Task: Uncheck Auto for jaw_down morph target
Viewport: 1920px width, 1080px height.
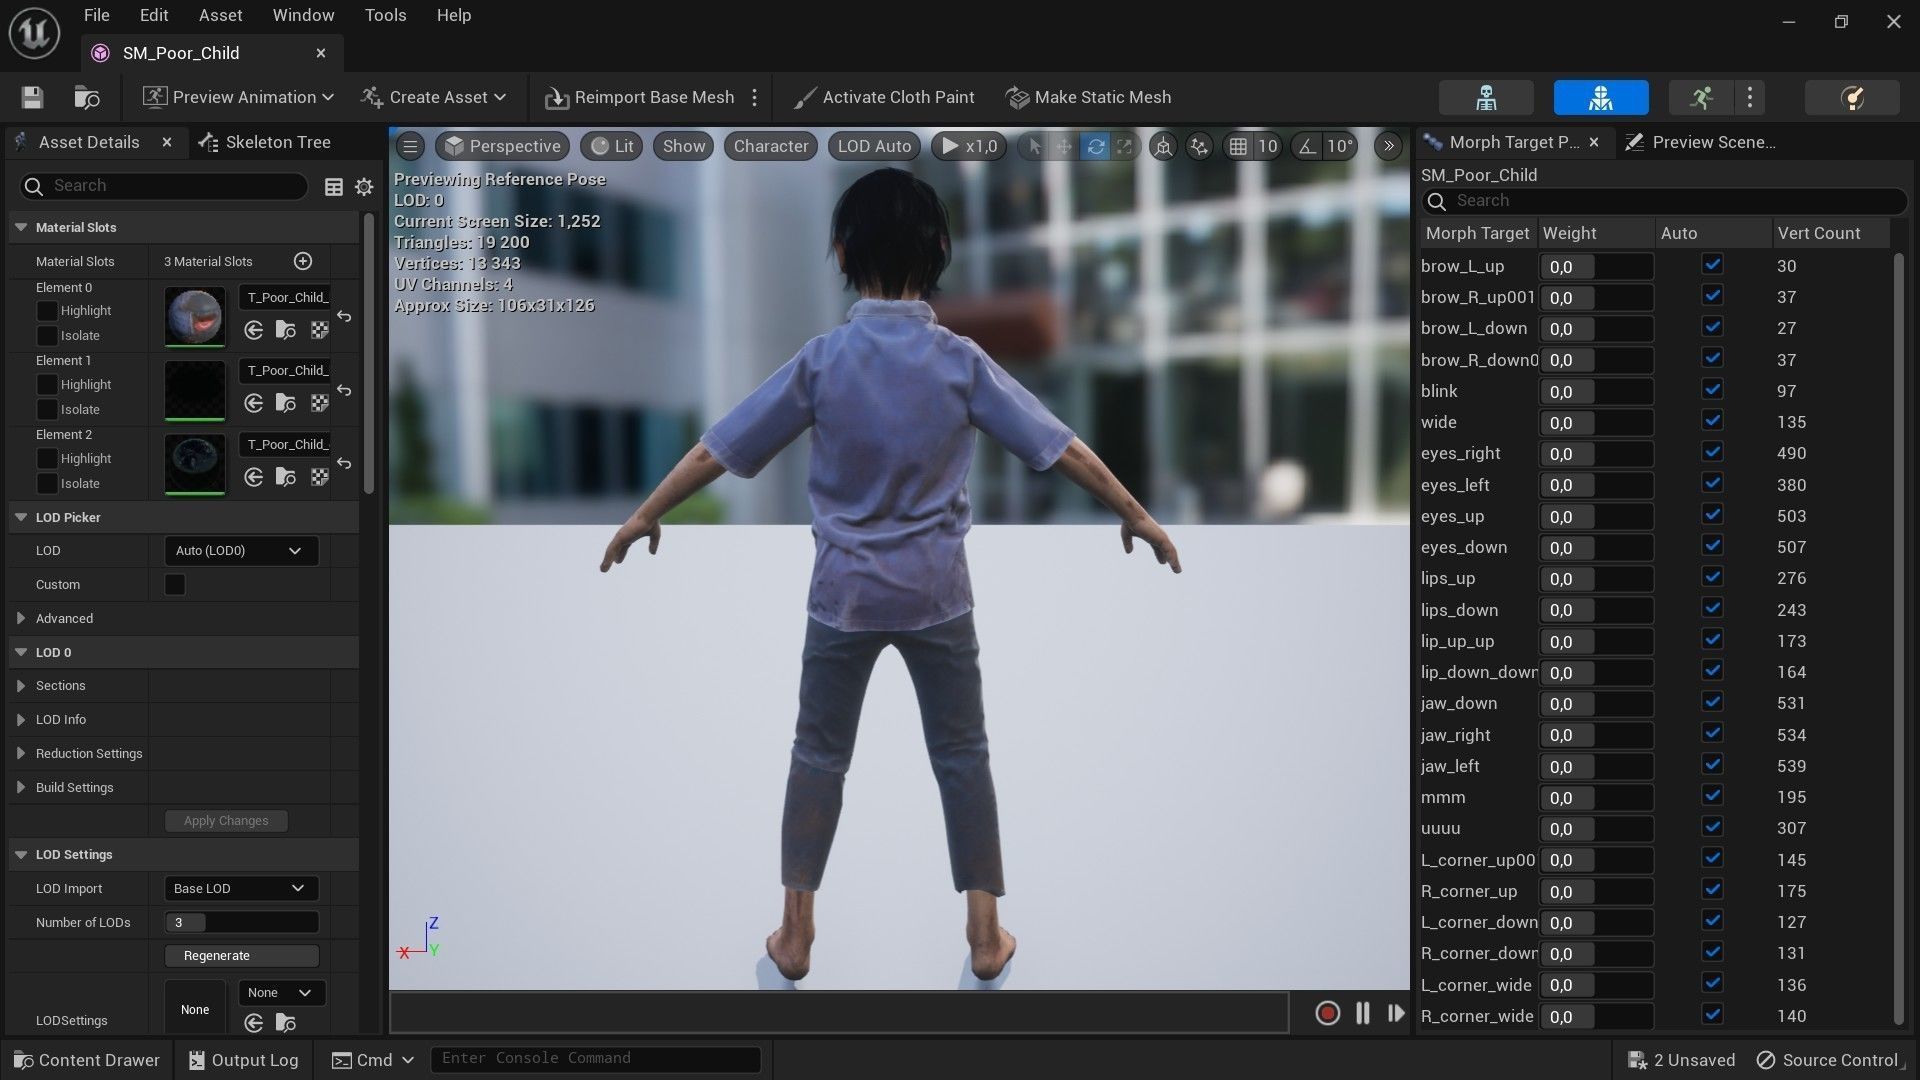Action: click(x=1712, y=702)
